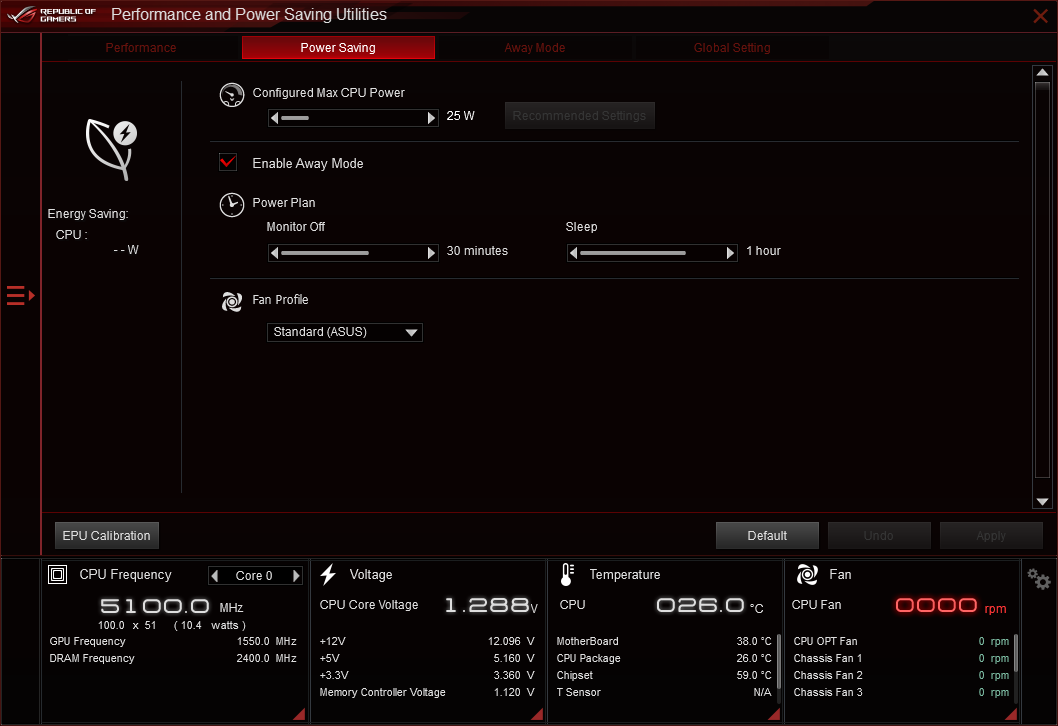Select the Chipset temperature row

point(664,675)
